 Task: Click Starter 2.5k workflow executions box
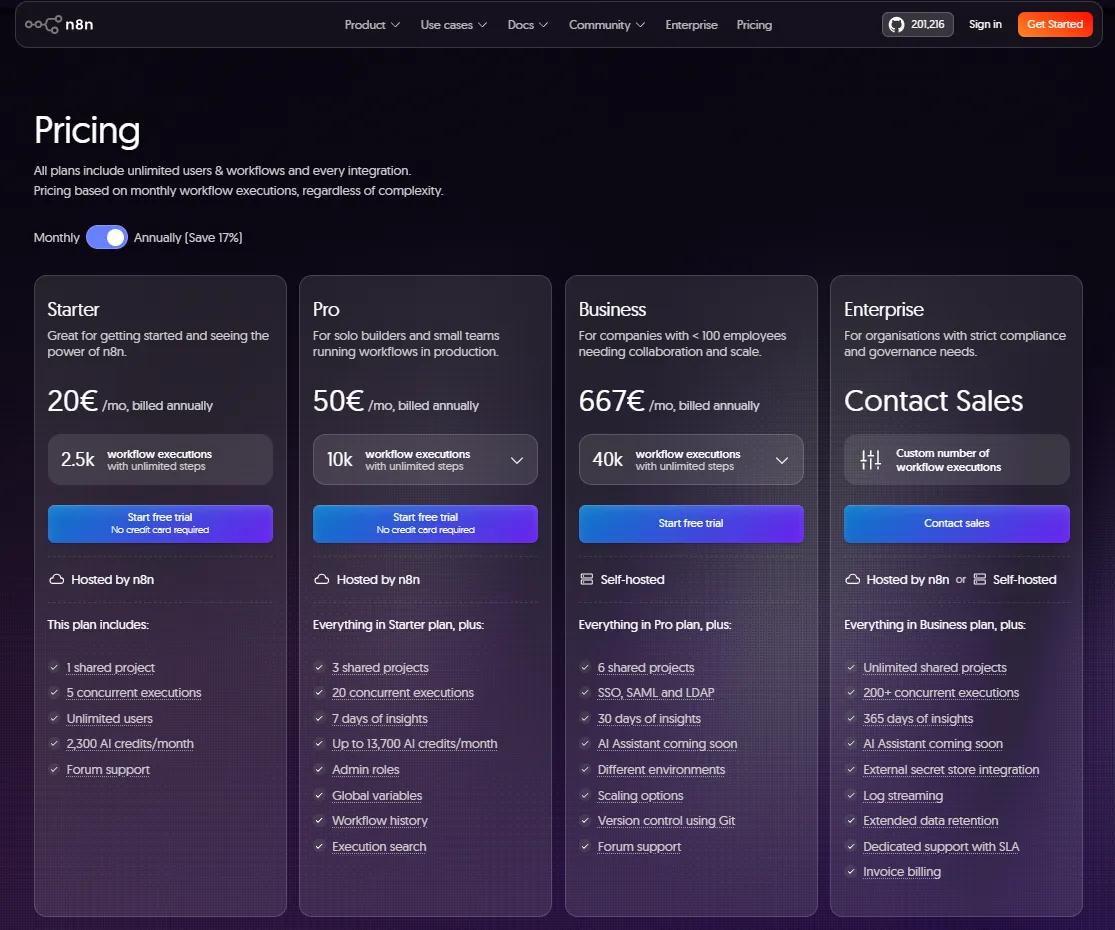coord(160,460)
